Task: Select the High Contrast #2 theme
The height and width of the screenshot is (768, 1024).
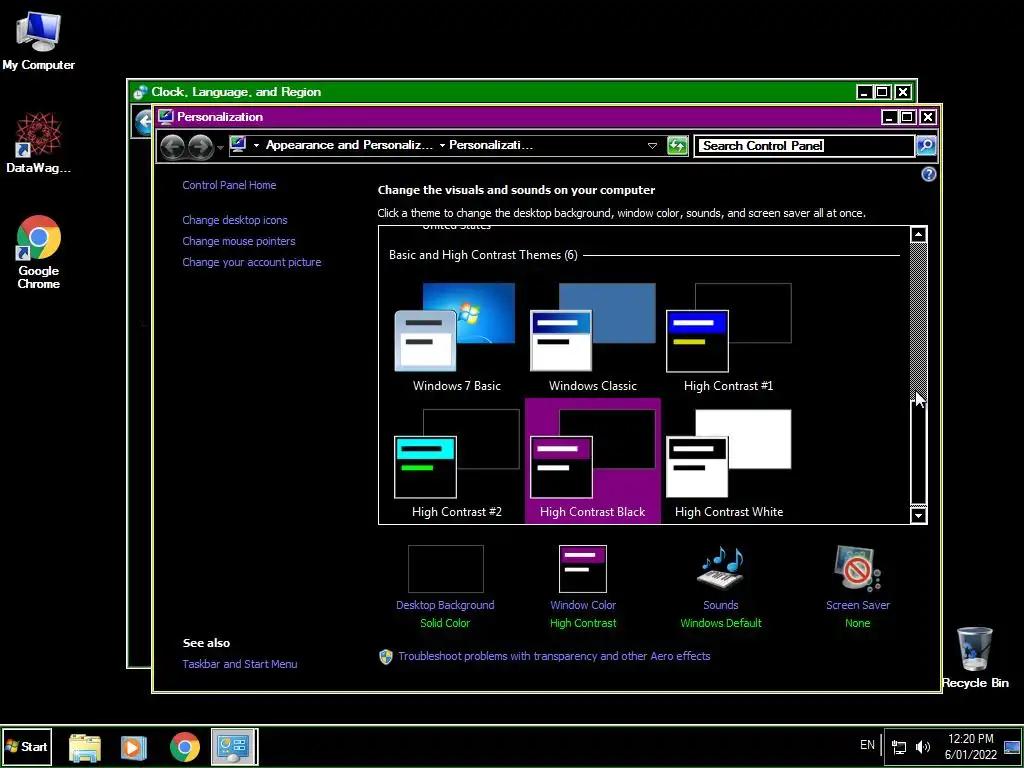Action: click(456, 463)
